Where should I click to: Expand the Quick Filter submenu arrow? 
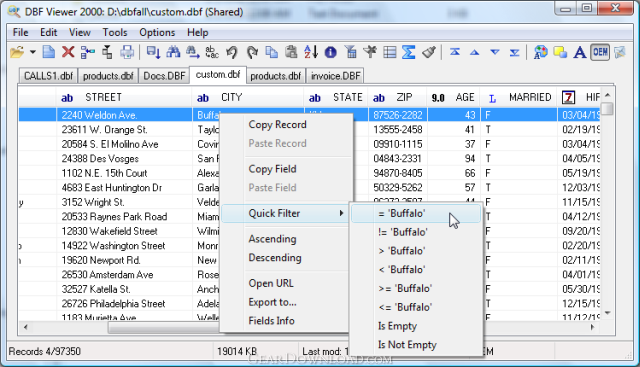[341, 213]
